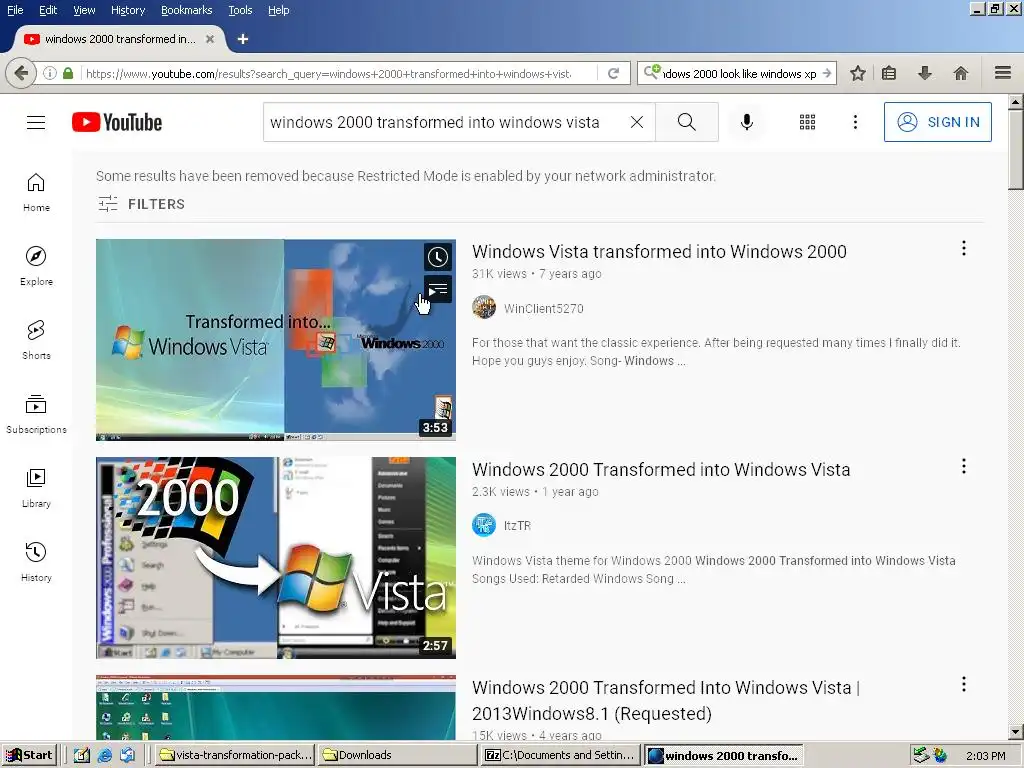This screenshot has height=768, width=1024.
Task: Click the browser Back arrow
Action: point(21,73)
